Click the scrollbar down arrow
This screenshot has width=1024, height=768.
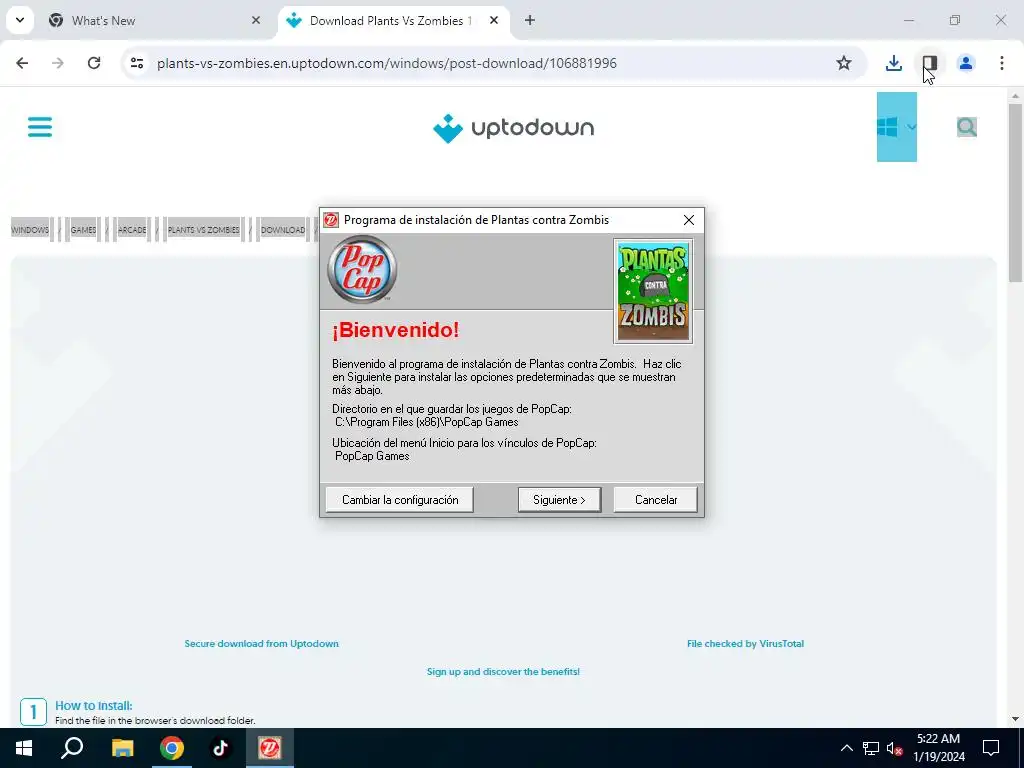[x=1015, y=720]
